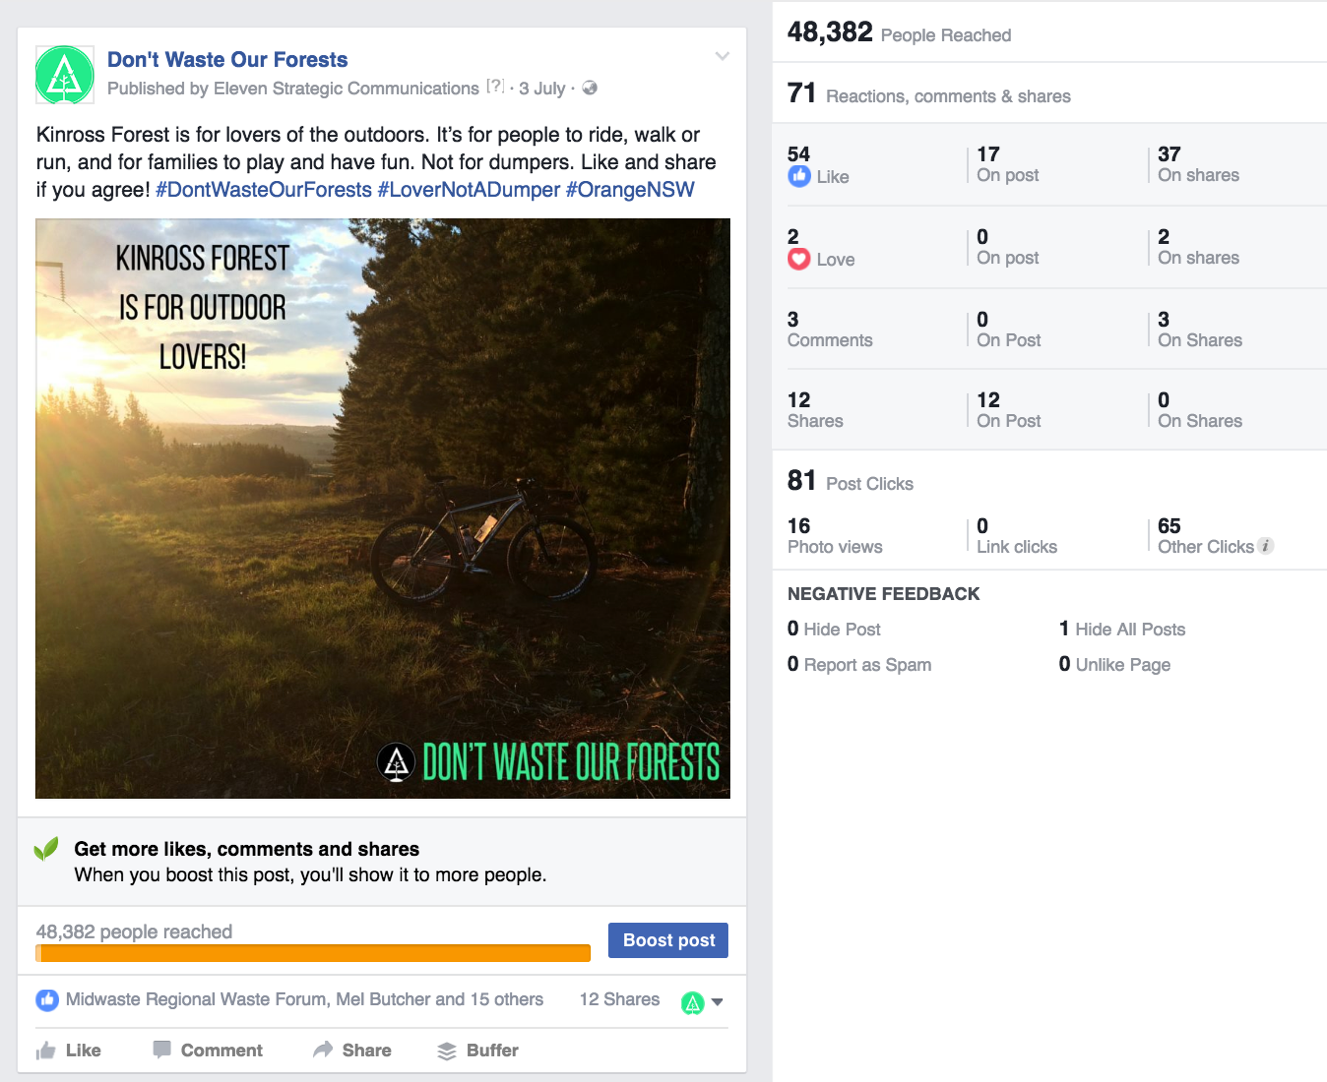Expand the post-as page identity dropdown
Screen dimensions: 1327x1082
click(702, 1002)
